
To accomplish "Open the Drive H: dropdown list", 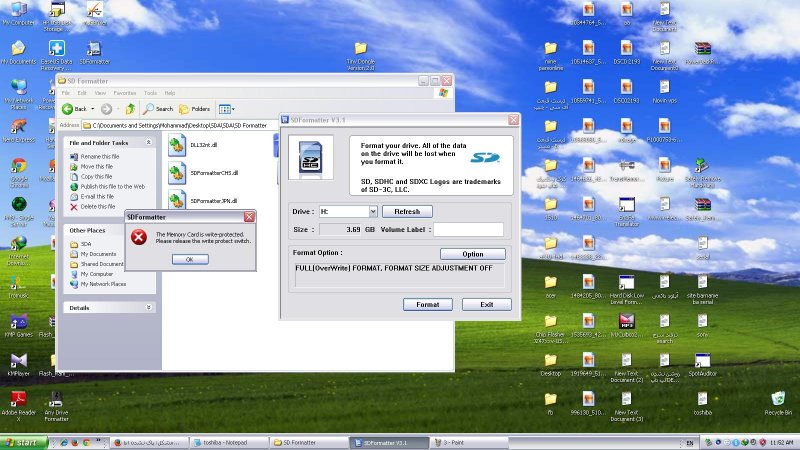I will click(373, 211).
